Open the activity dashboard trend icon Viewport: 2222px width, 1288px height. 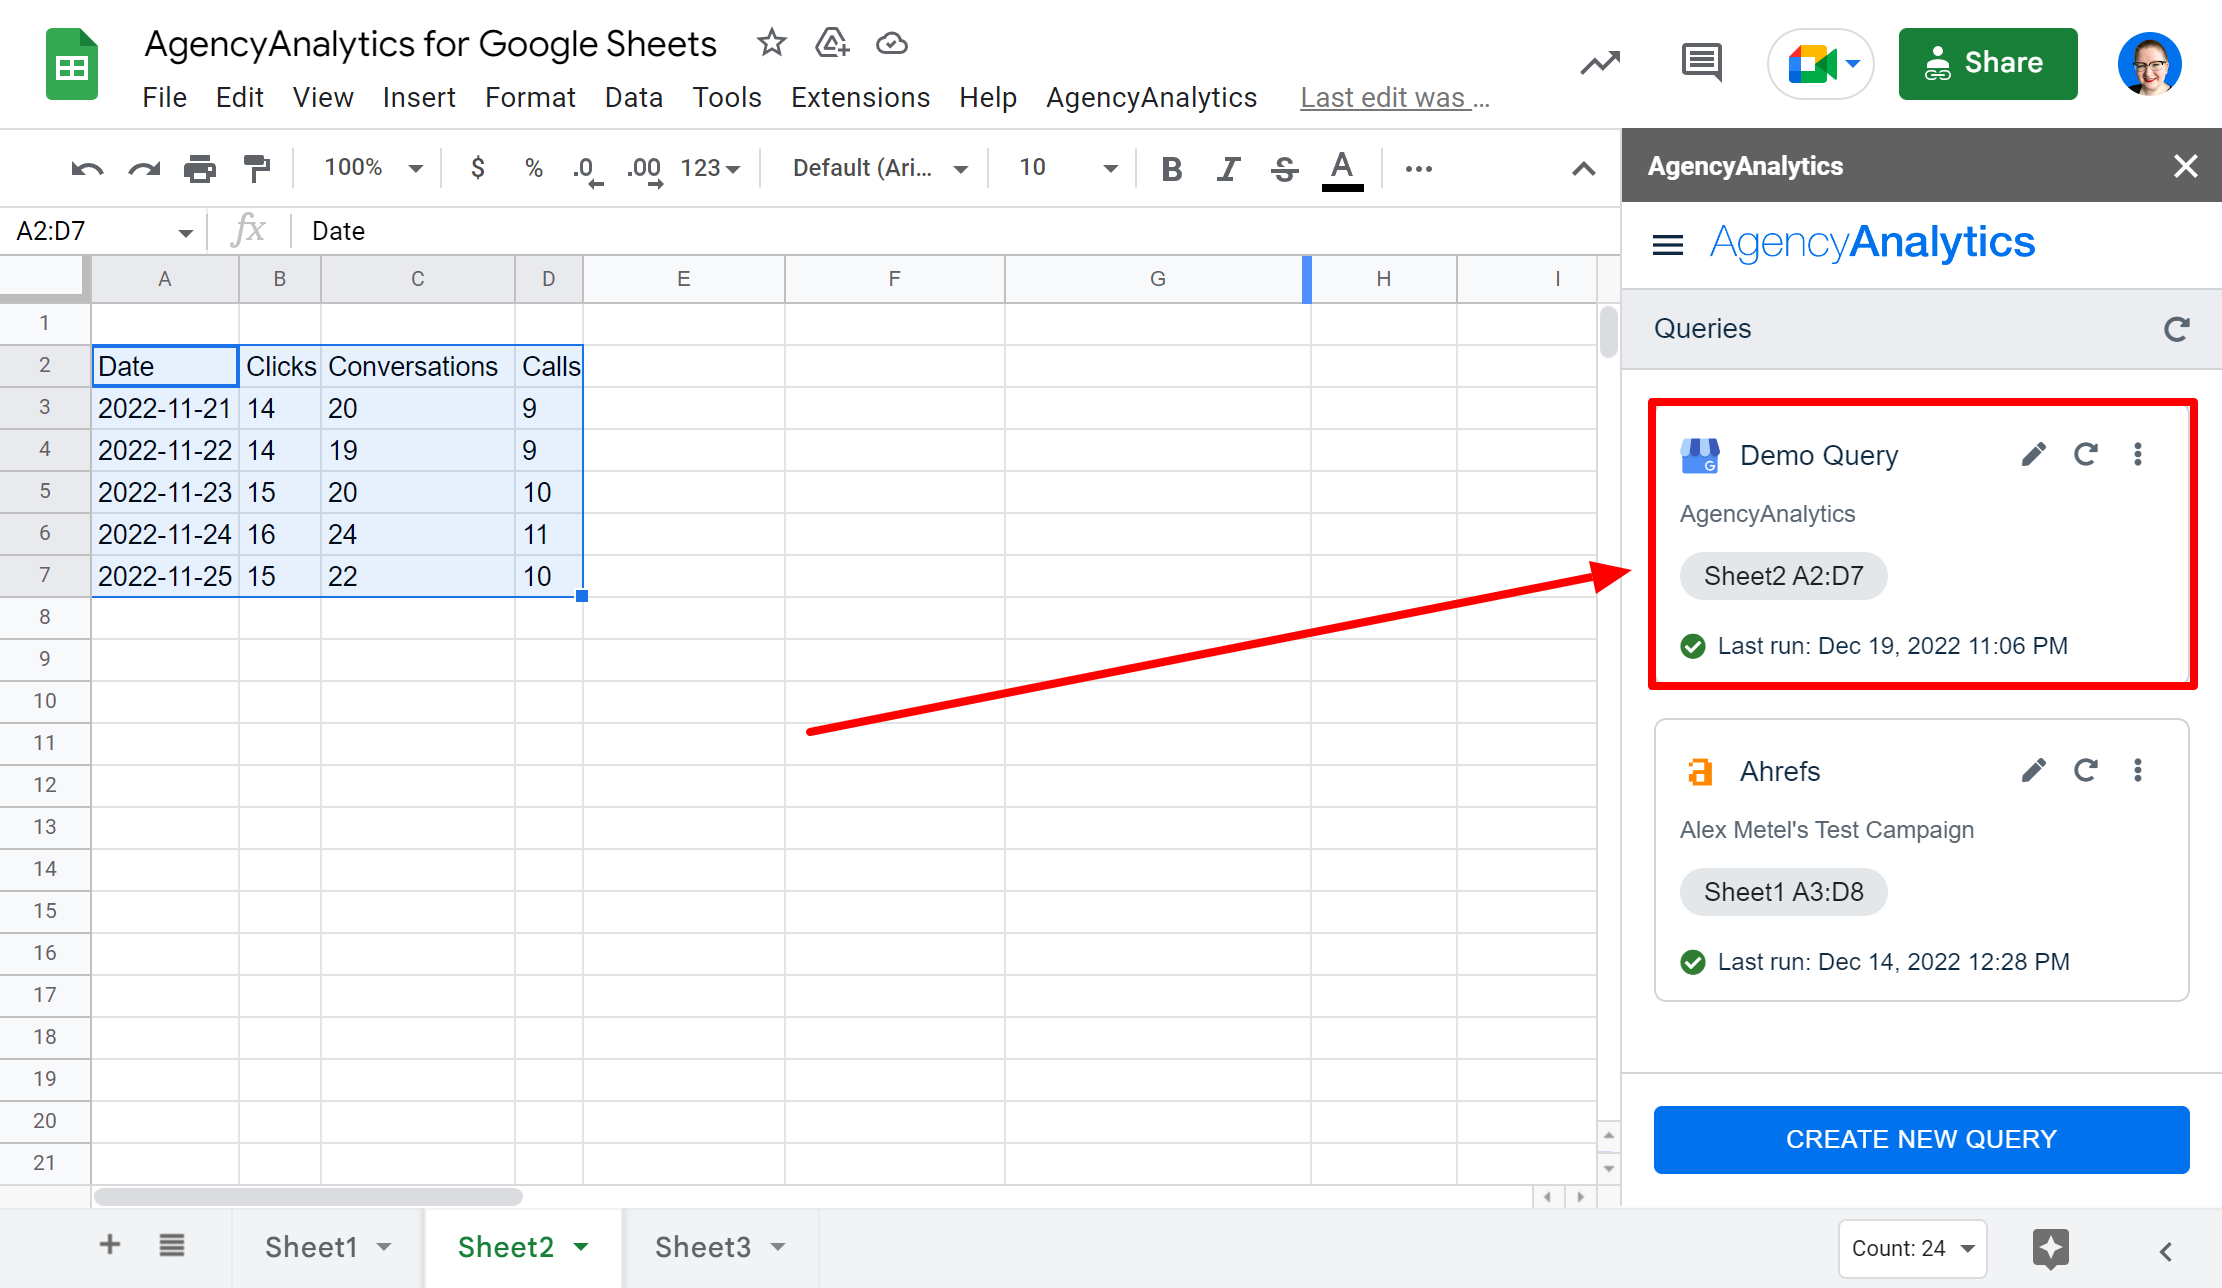1600,63
